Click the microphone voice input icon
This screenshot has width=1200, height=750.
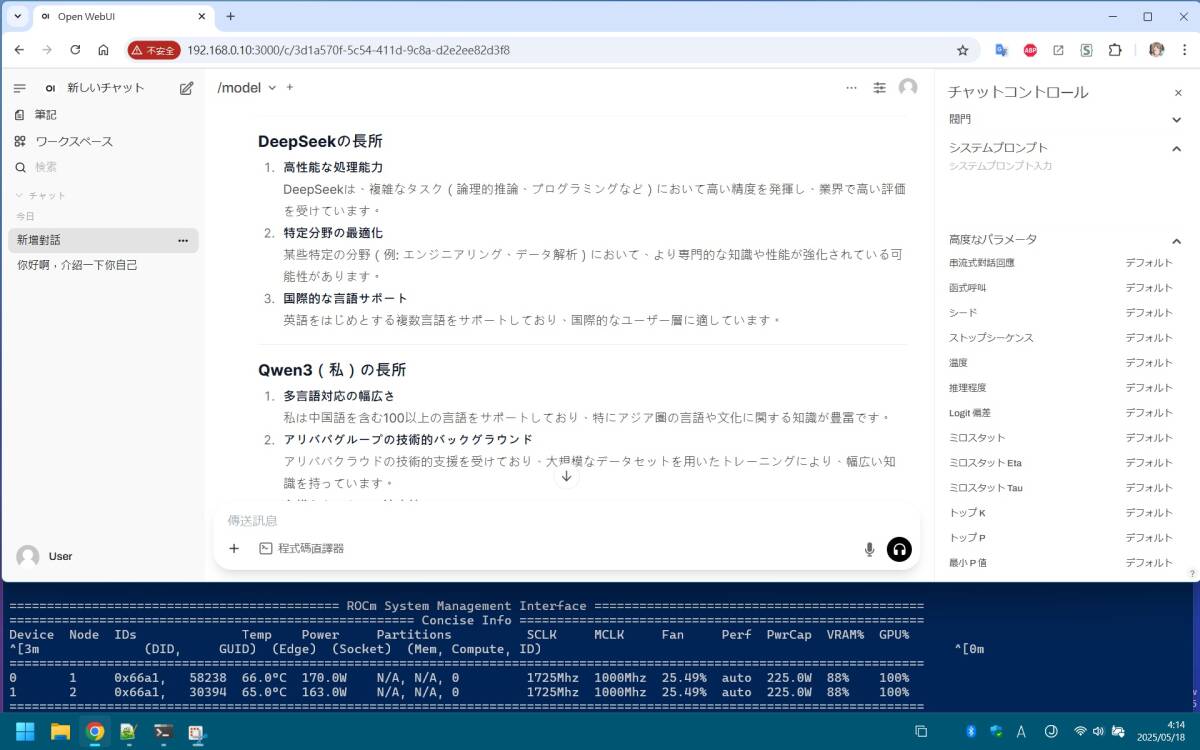(869, 549)
